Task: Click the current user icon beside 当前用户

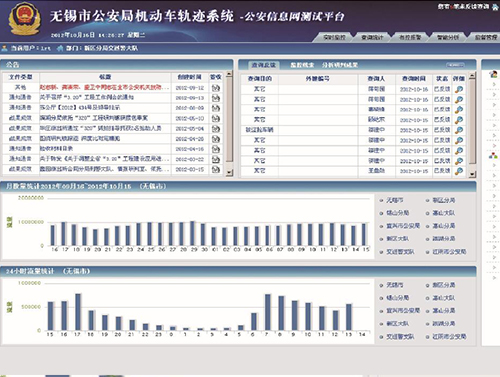Action: pyautogui.click(x=4, y=48)
